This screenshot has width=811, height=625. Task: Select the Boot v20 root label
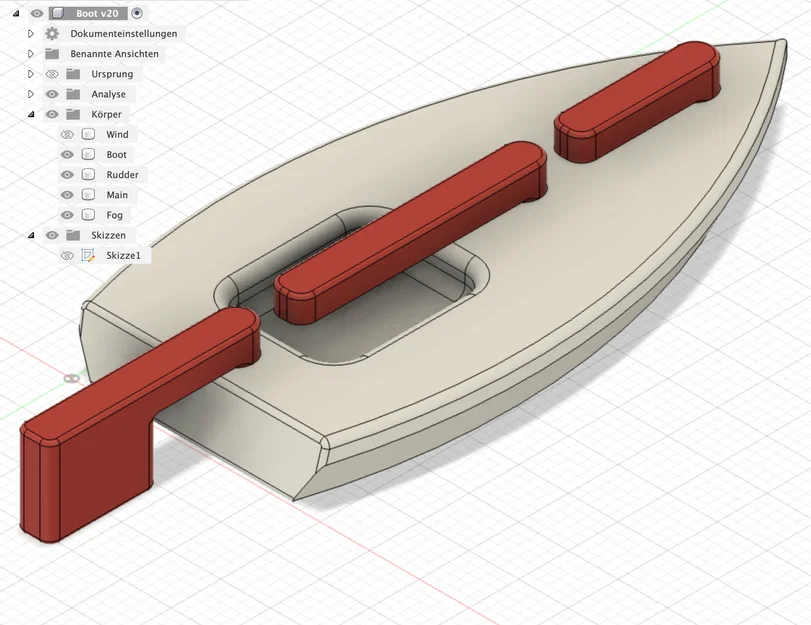[x=97, y=13]
